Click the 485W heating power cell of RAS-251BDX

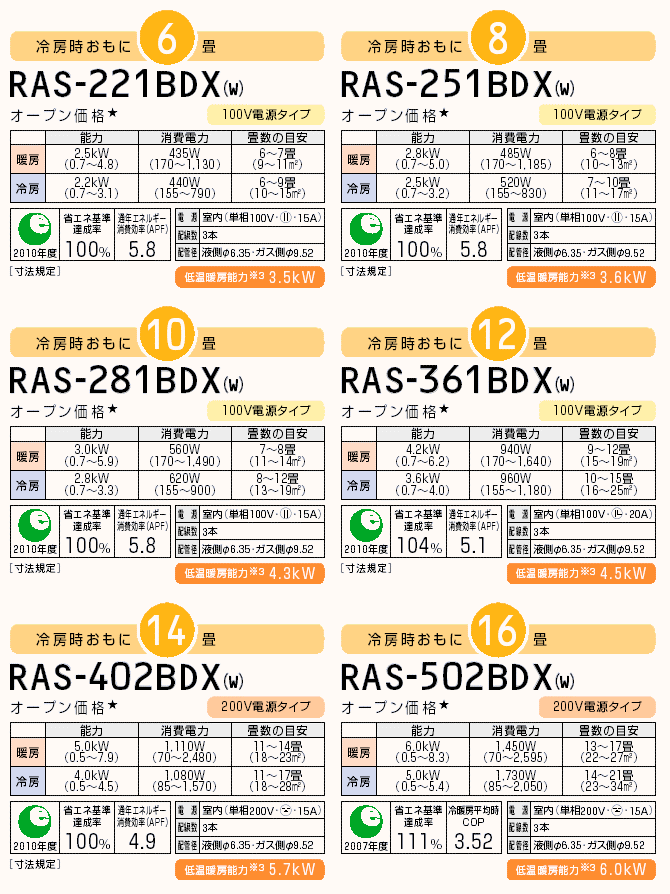click(516, 159)
